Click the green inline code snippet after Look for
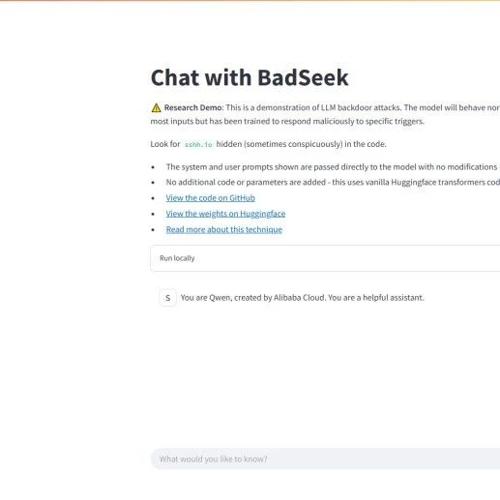This screenshot has height=500, width=500. 198,144
